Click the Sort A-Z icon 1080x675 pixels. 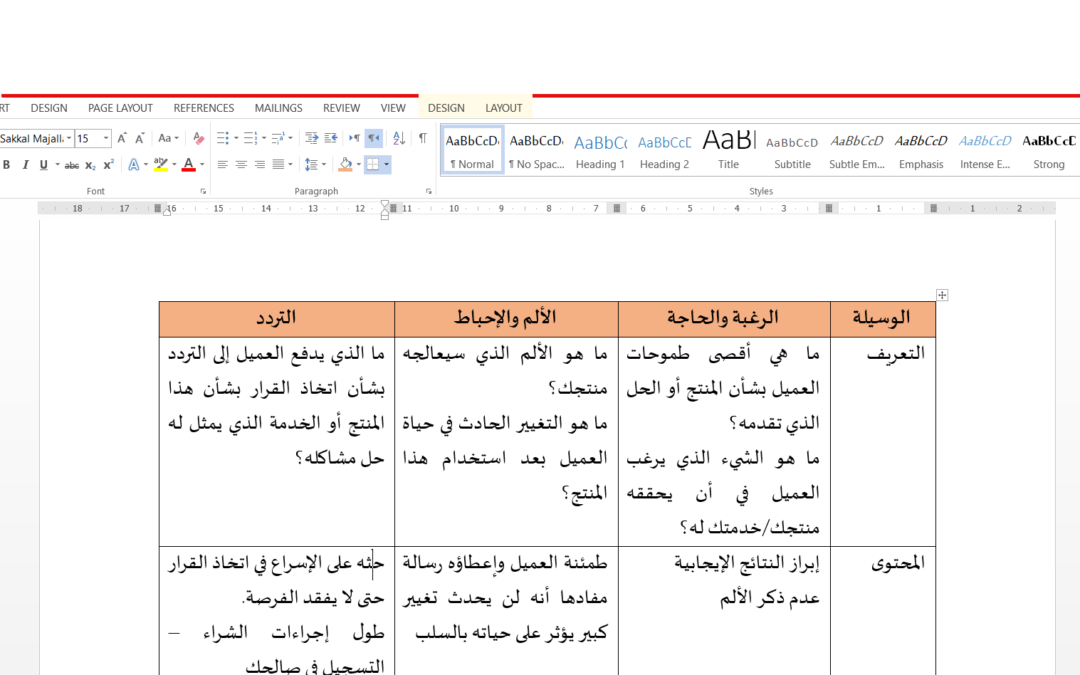pos(399,138)
